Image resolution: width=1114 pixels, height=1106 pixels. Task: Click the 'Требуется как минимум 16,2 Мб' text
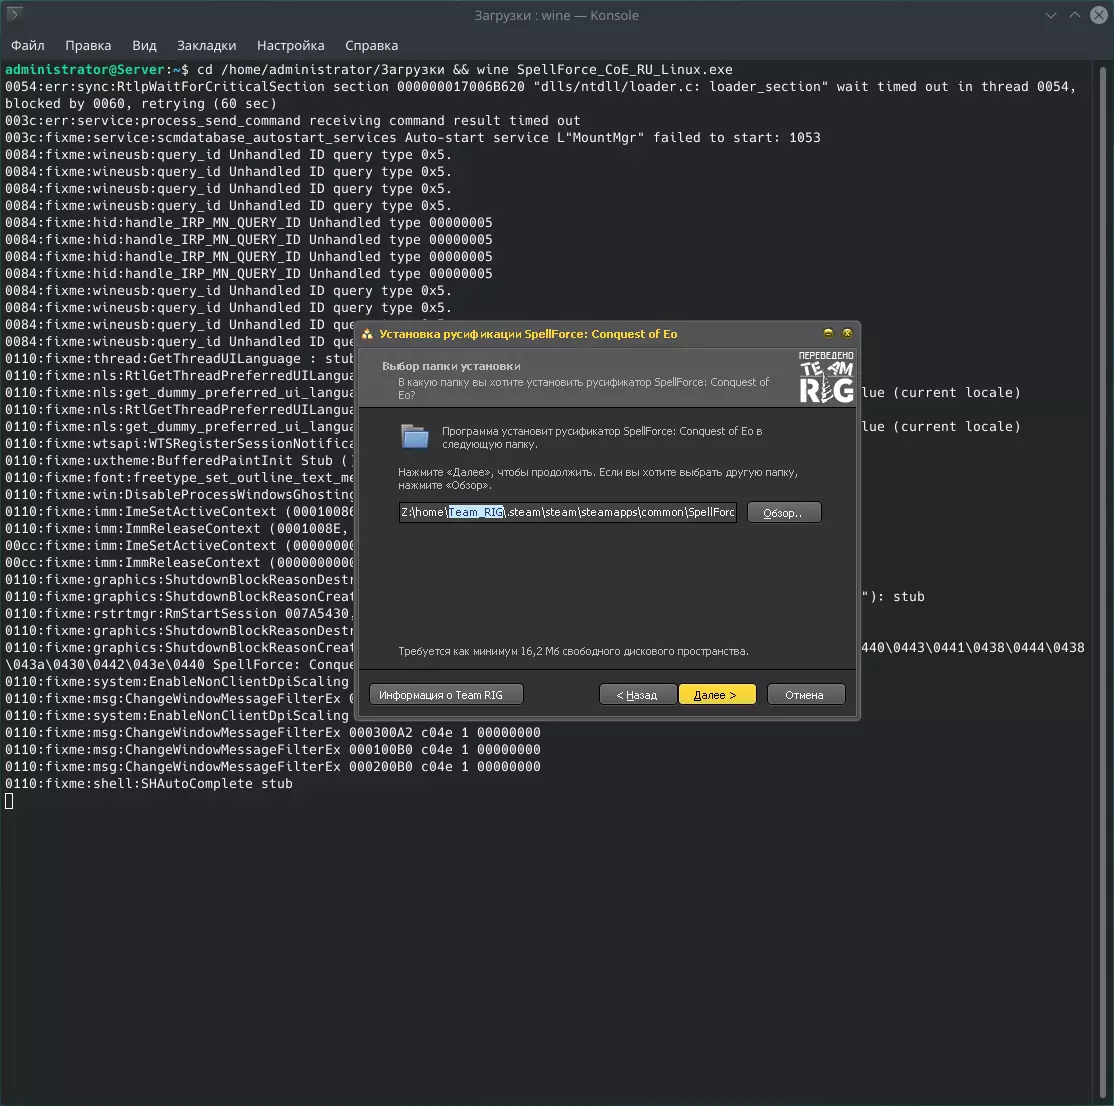click(573, 651)
